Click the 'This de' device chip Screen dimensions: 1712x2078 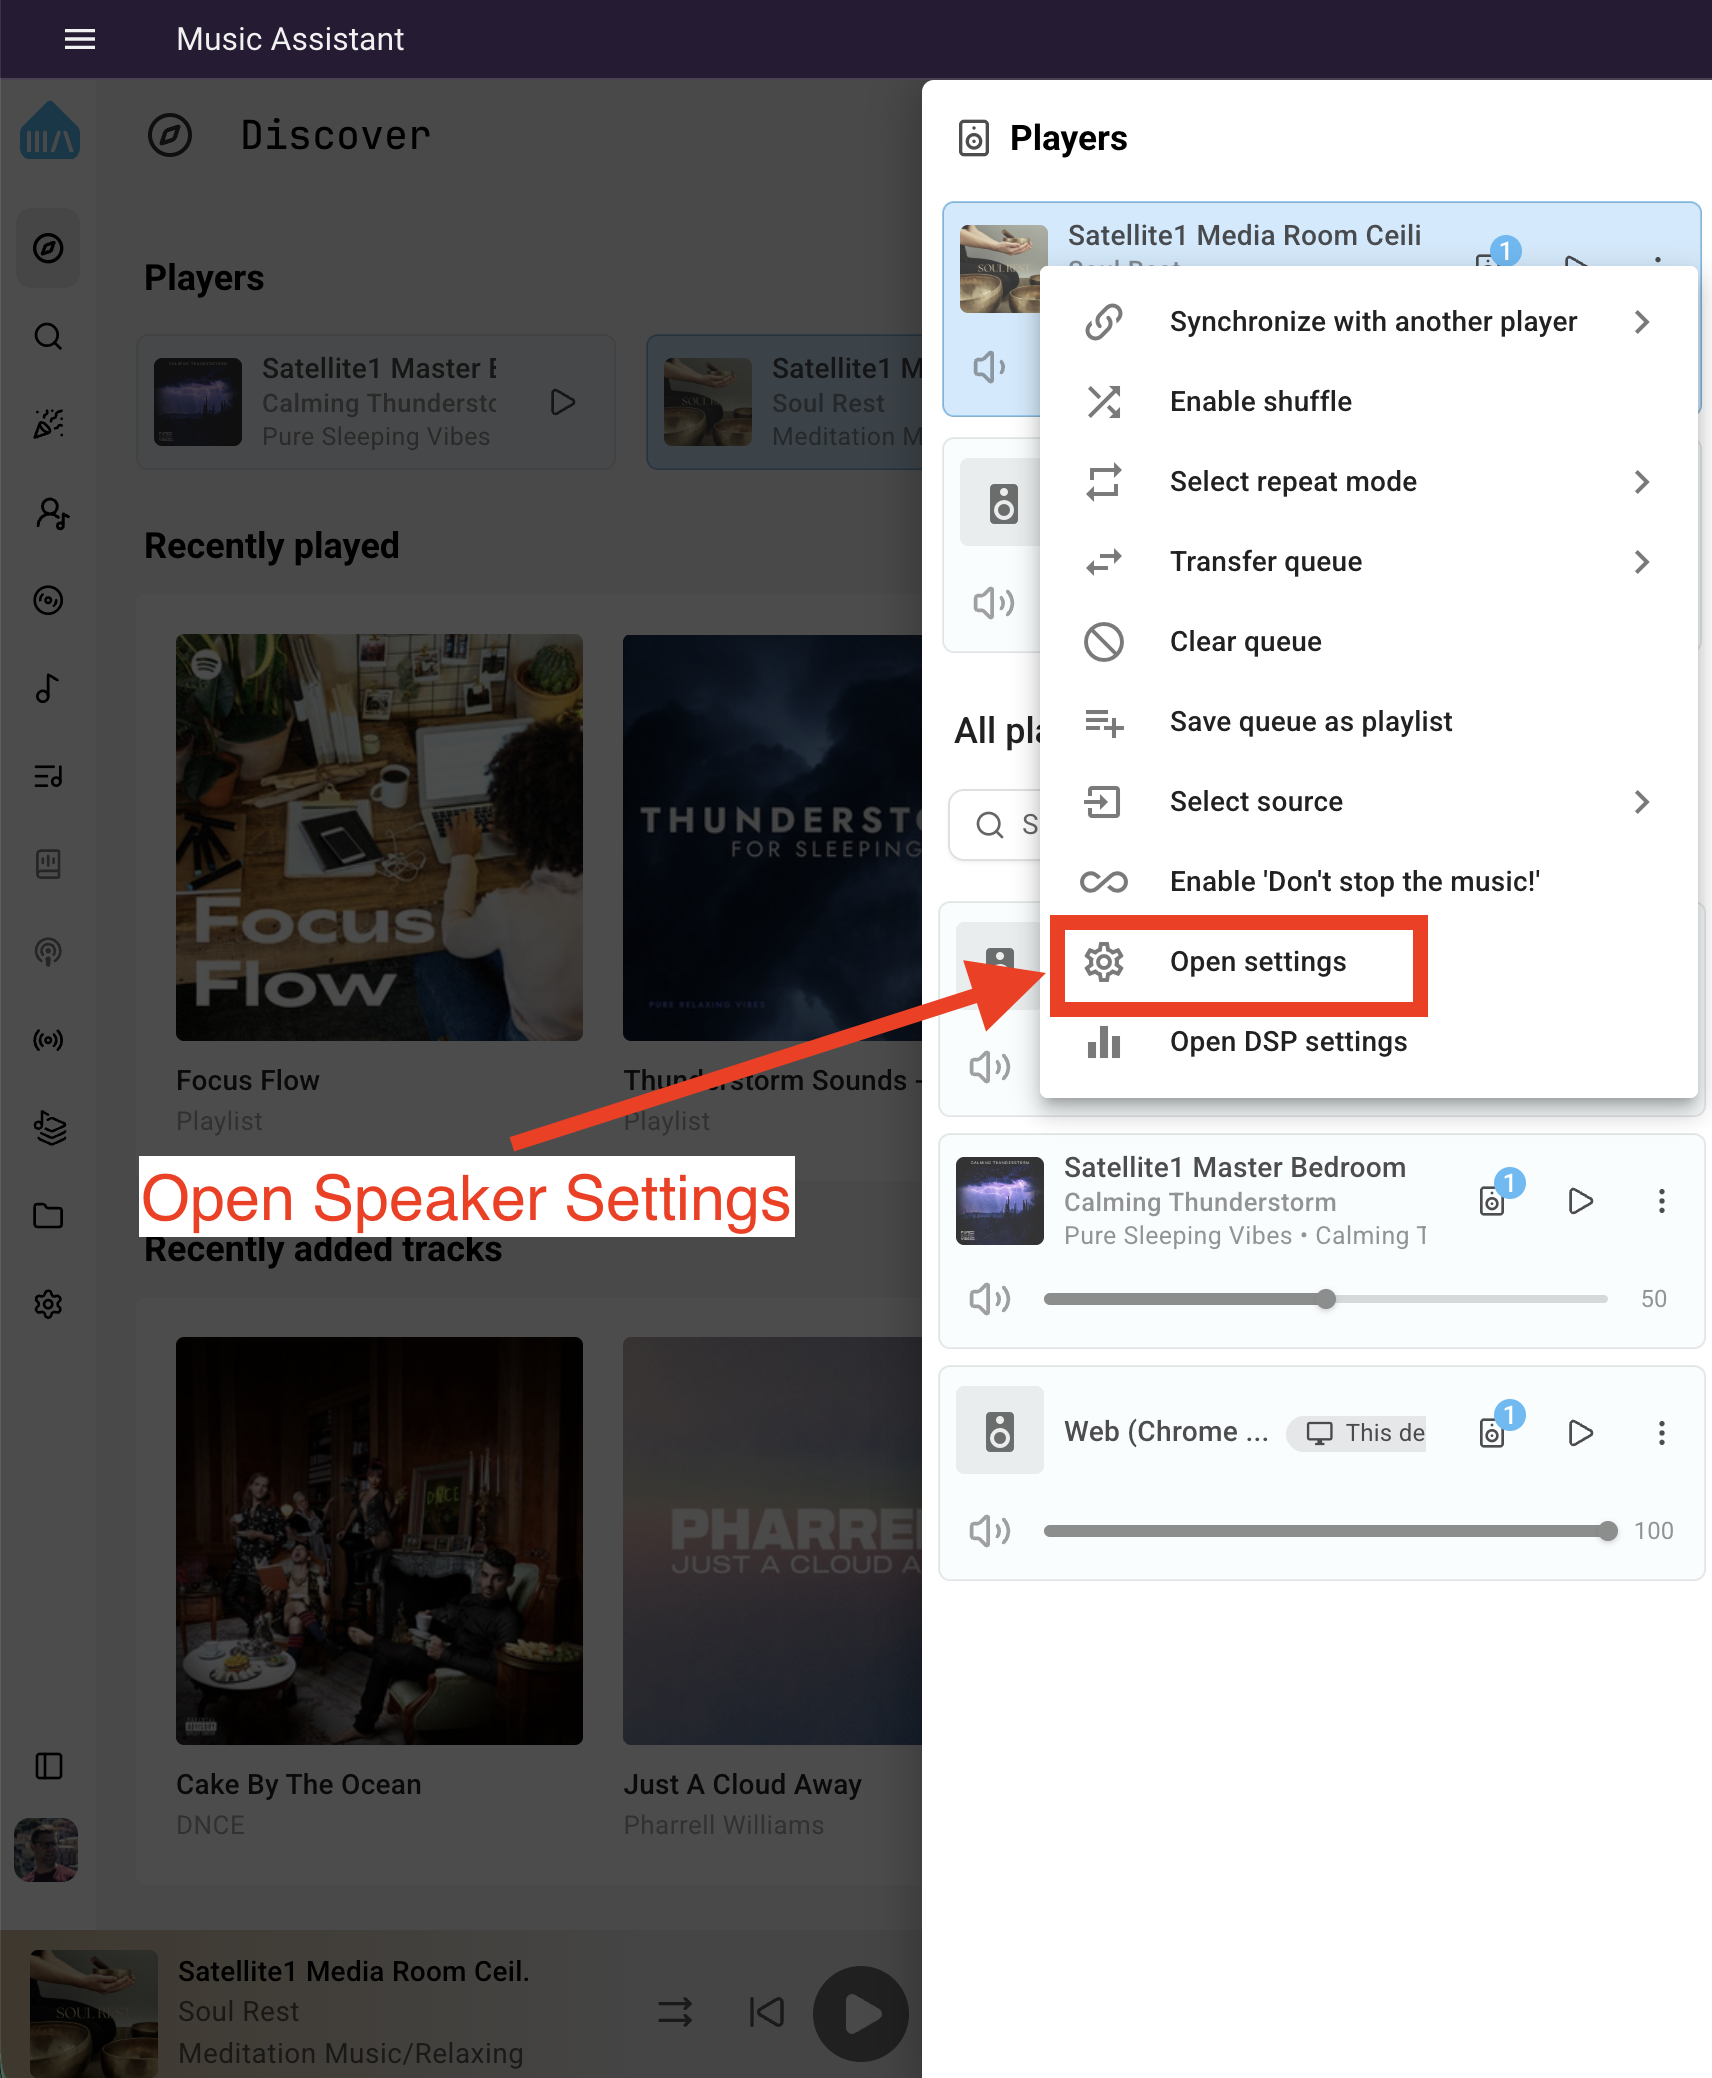(x=1357, y=1433)
